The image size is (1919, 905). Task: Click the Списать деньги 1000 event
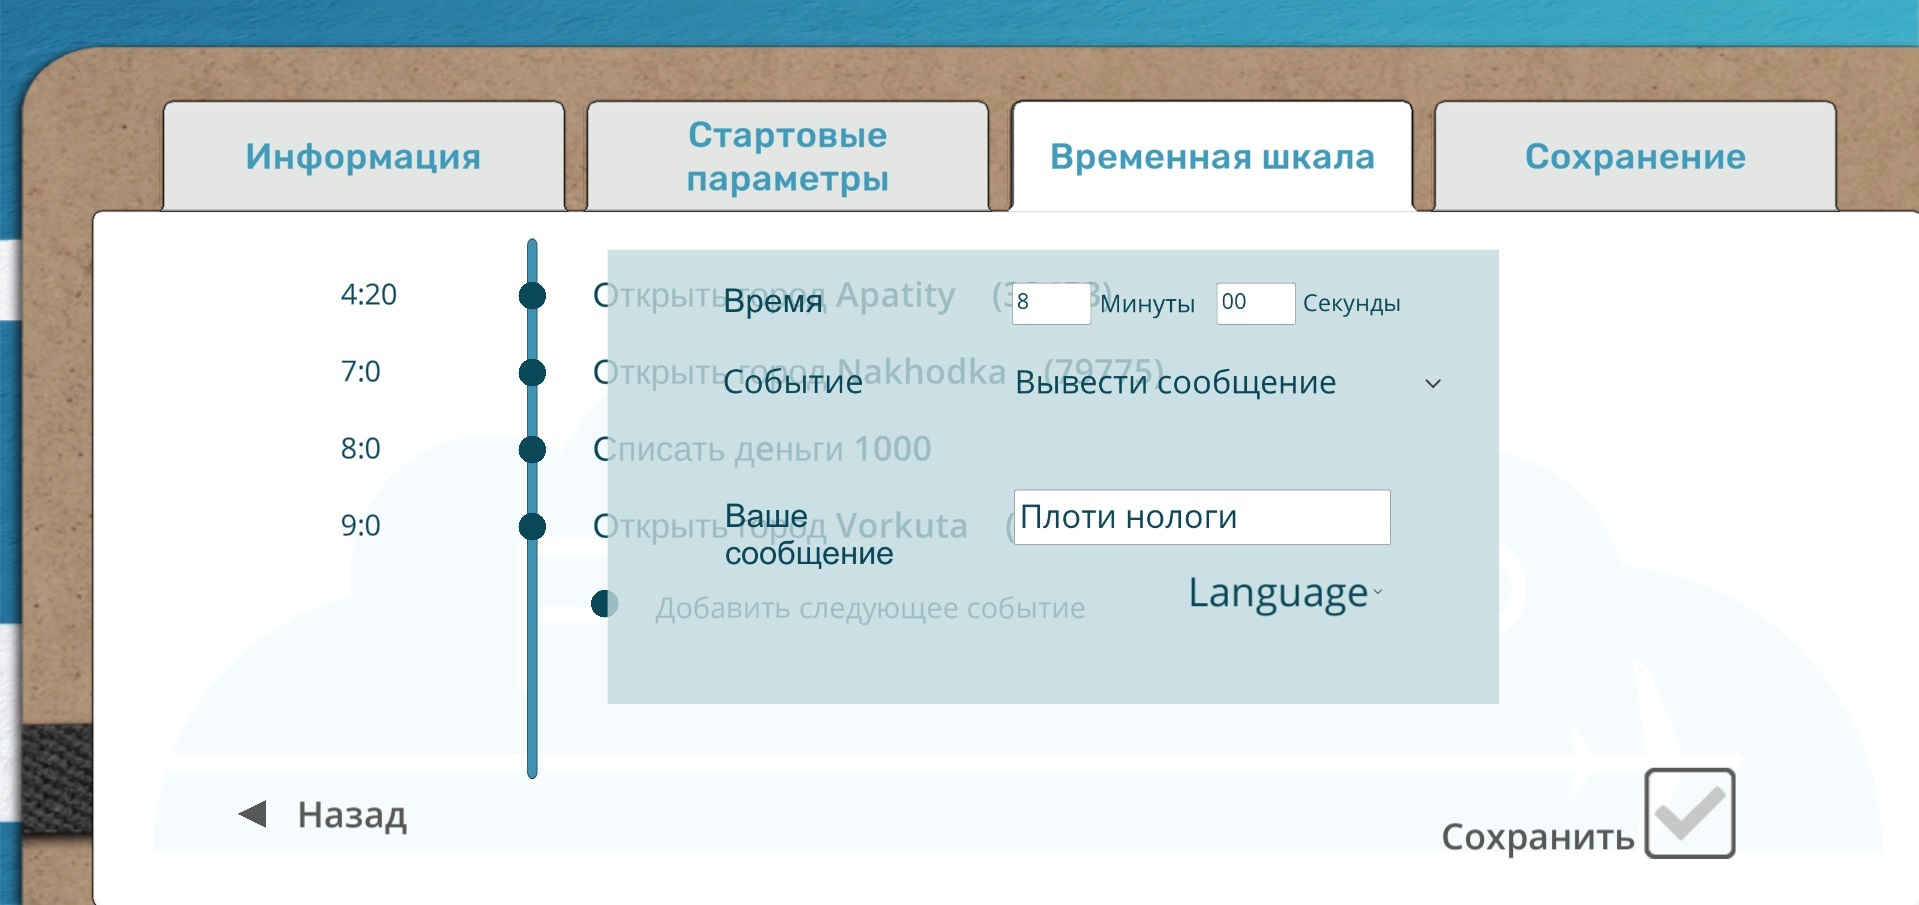[x=762, y=449]
